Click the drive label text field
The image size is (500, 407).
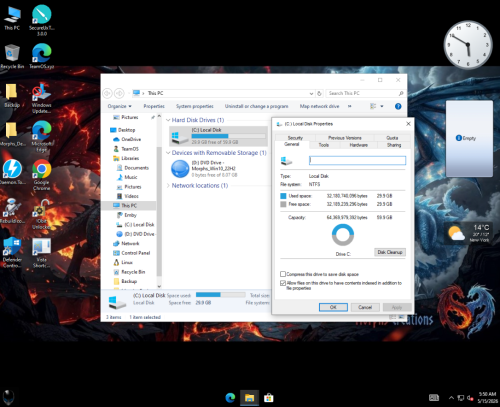click(357, 160)
